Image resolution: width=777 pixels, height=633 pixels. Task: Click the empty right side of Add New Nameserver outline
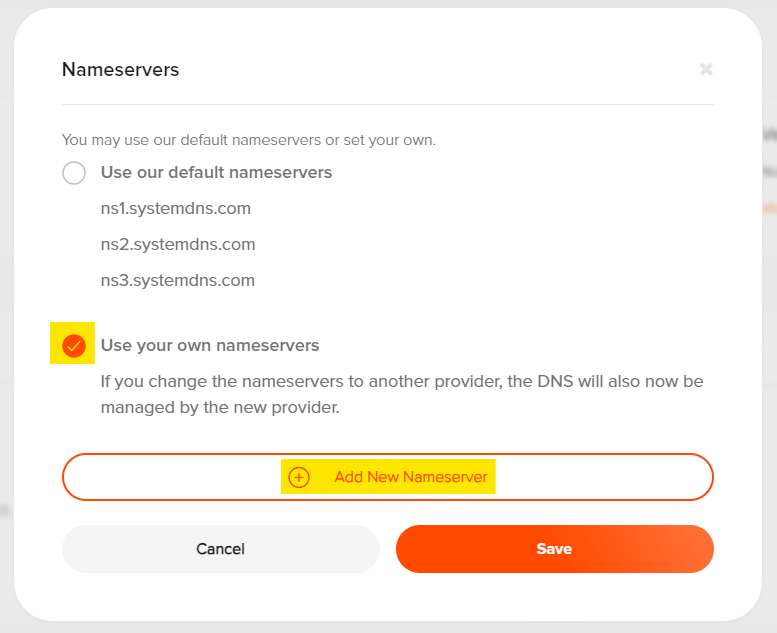click(x=604, y=477)
